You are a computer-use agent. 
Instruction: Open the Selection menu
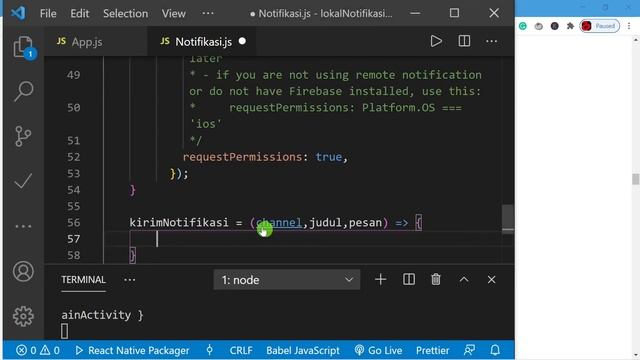pos(125,13)
